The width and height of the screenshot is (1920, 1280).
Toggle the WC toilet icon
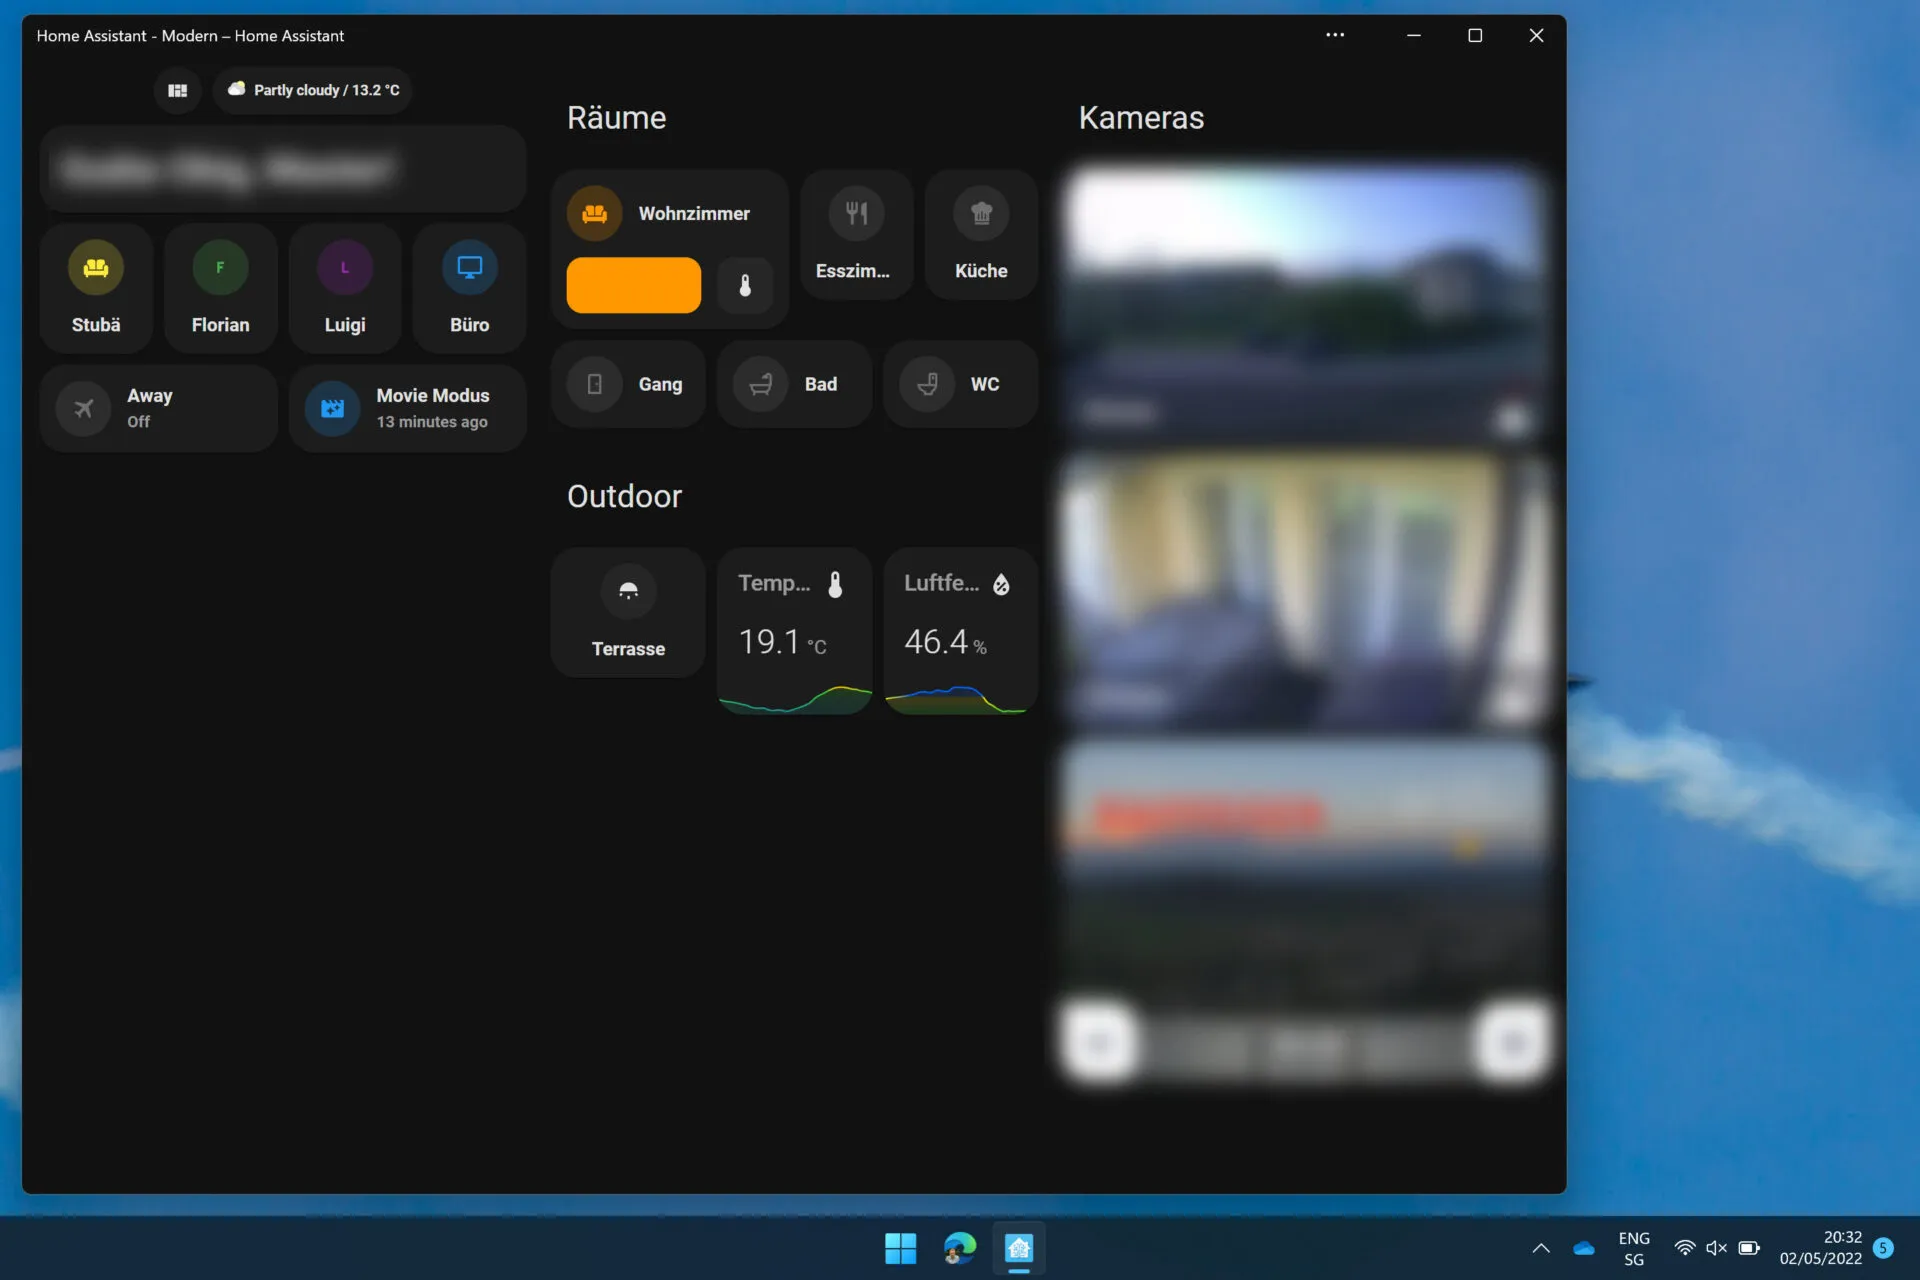point(927,384)
